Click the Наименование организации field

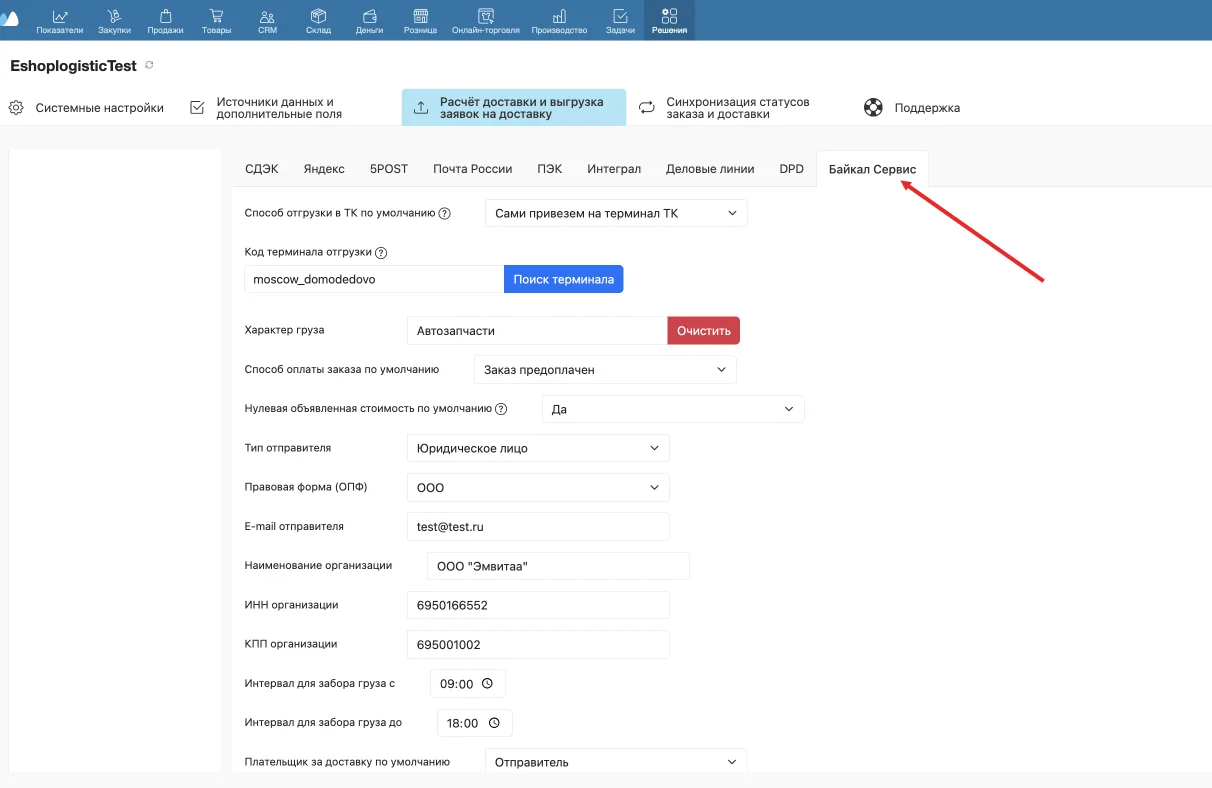coord(558,566)
